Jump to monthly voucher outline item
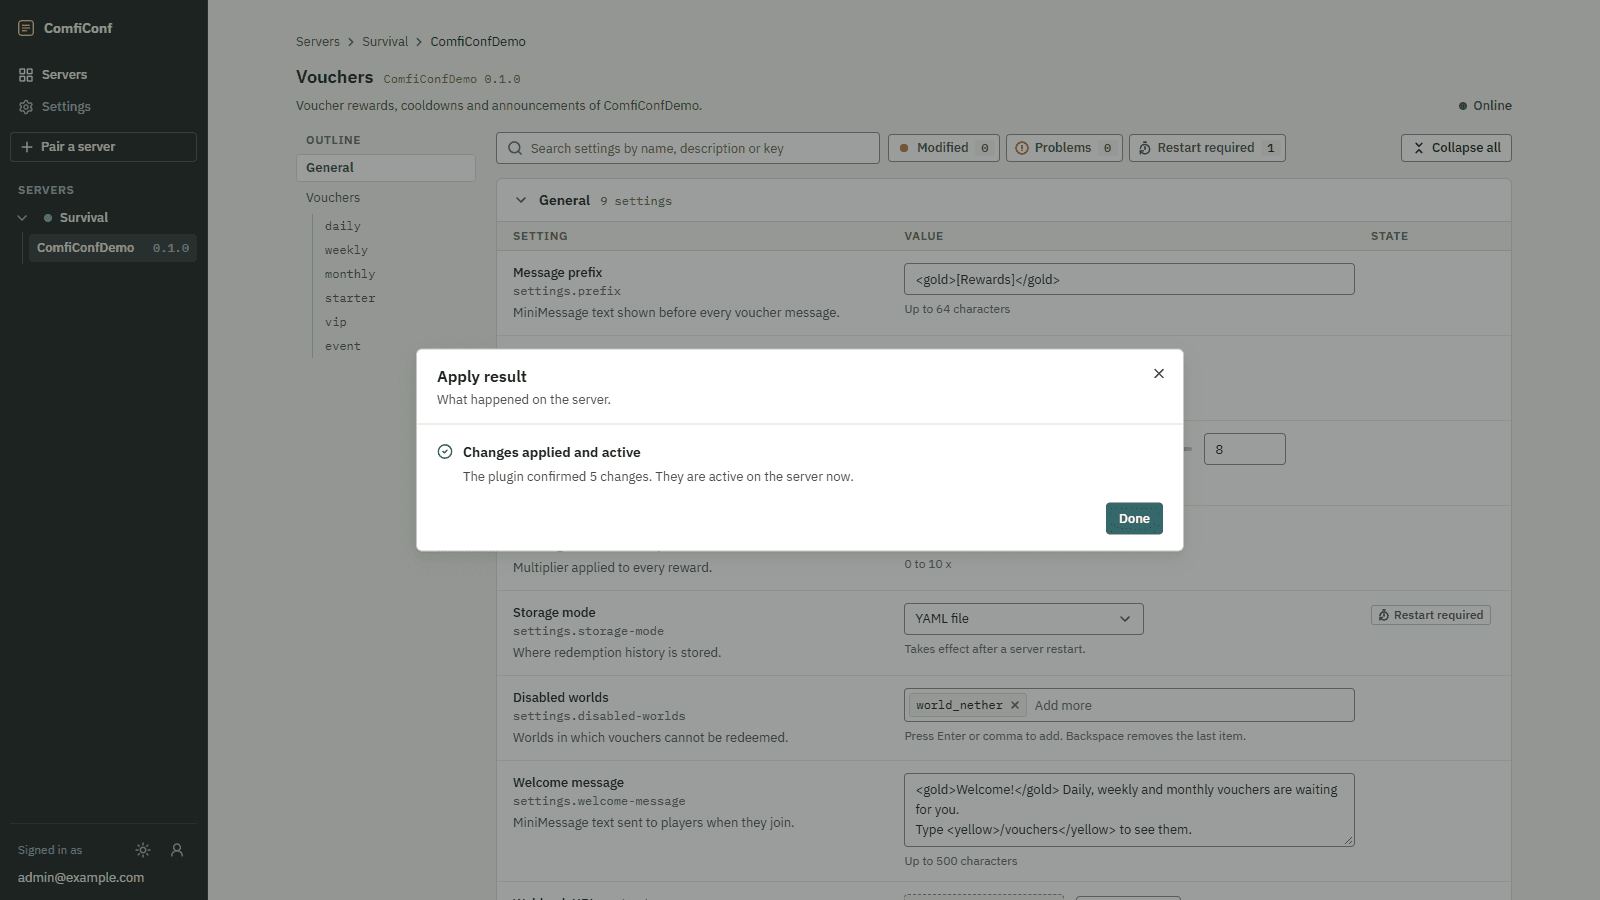1600x900 pixels. [x=350, y=274]
